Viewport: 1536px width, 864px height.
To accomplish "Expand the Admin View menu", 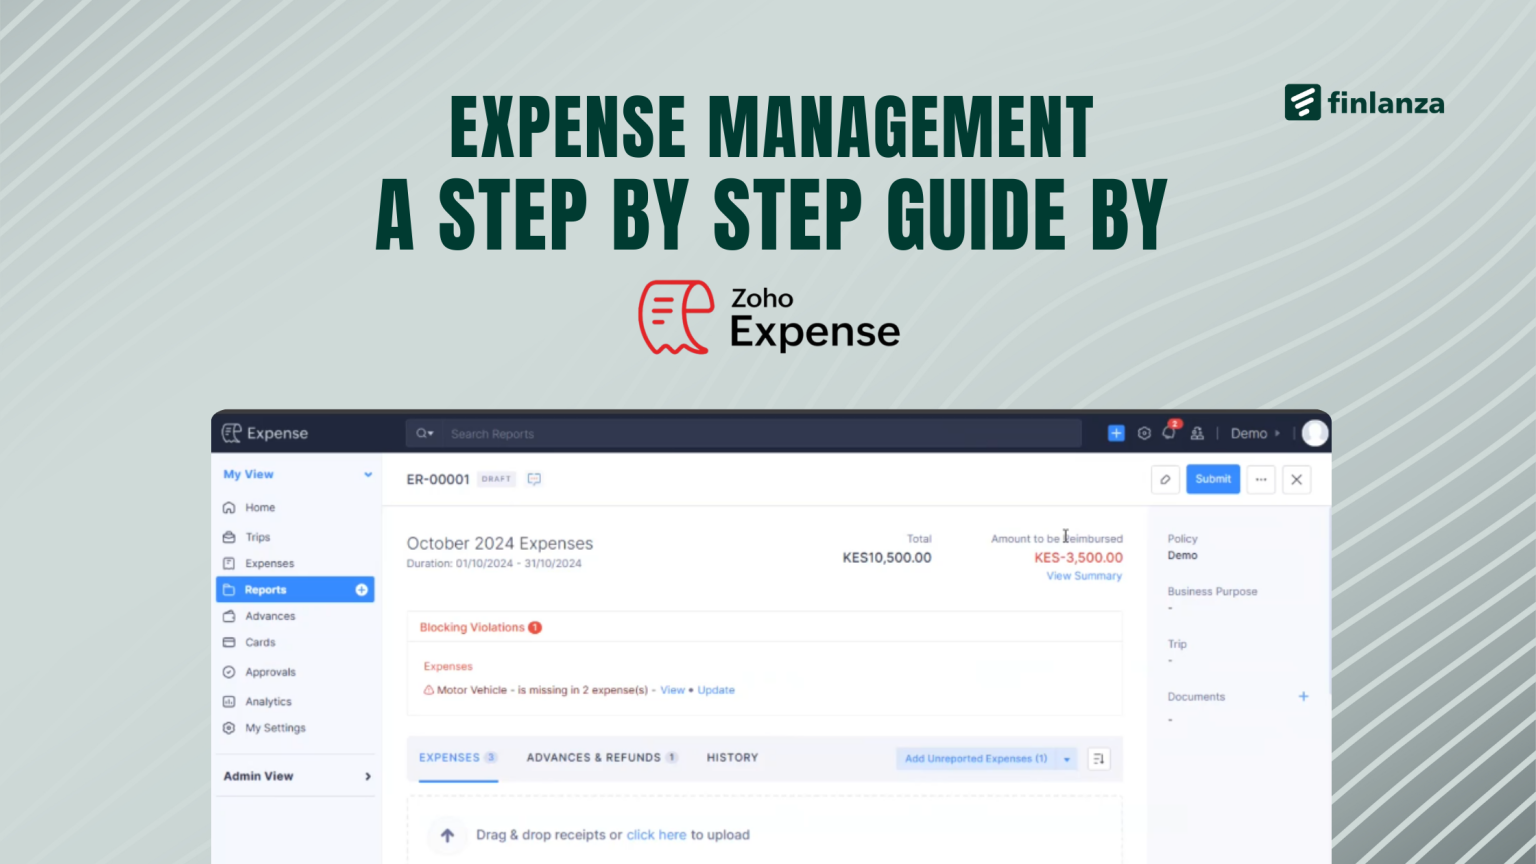I will [x=367, y=776].
